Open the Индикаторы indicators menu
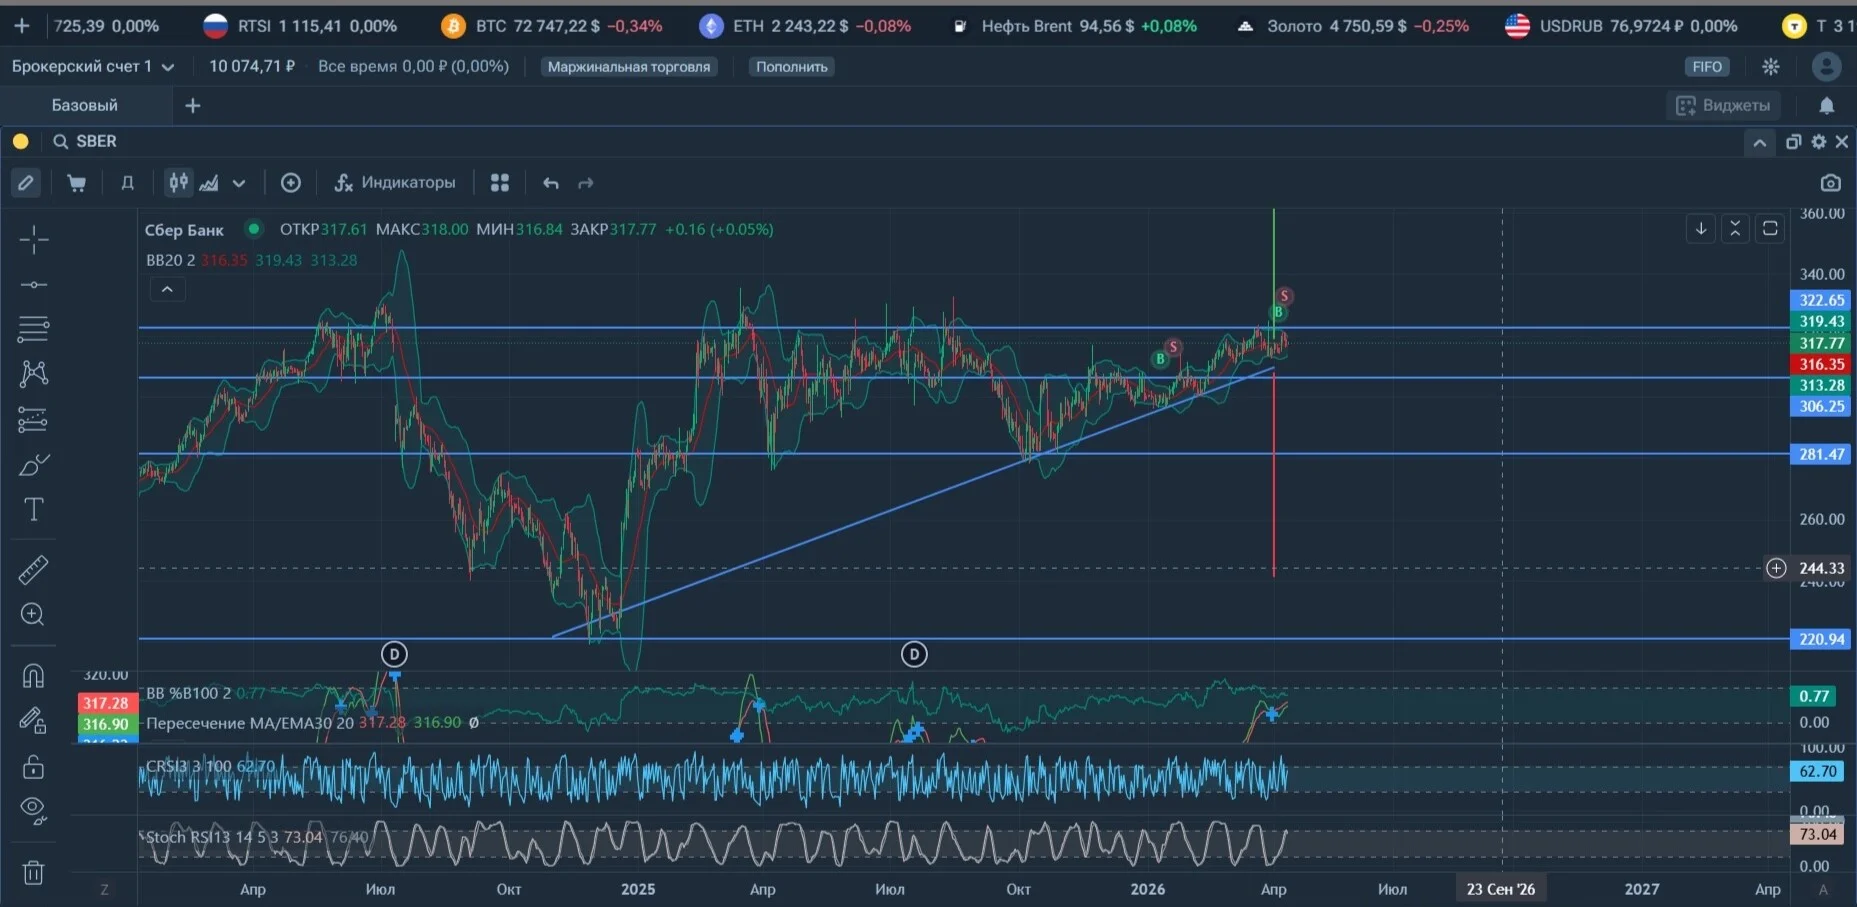 pyautogui.click(x=395, y=183)
